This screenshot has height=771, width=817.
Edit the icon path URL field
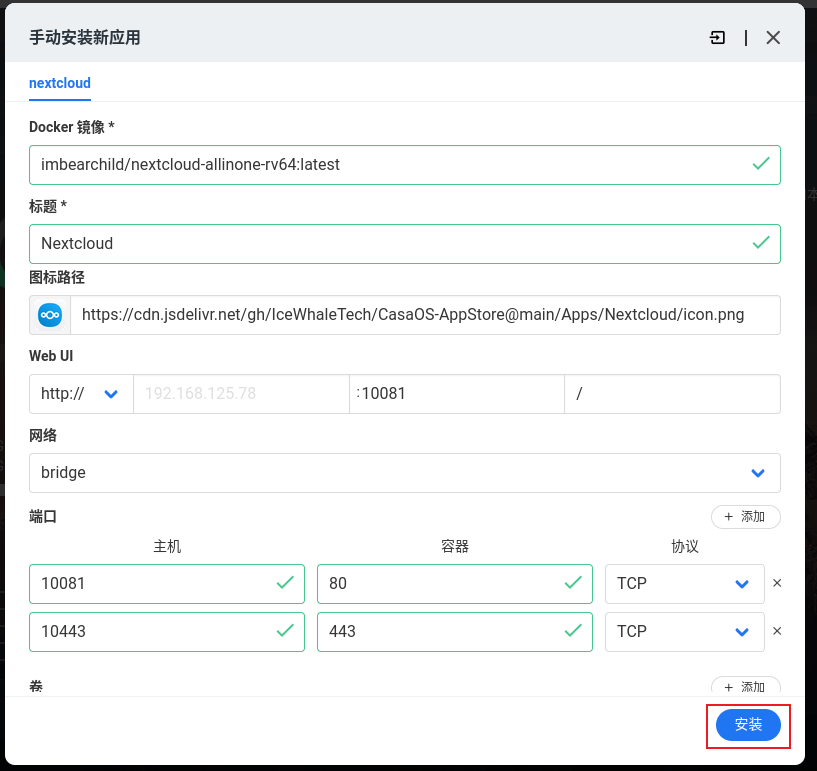[x=425, y=315]
